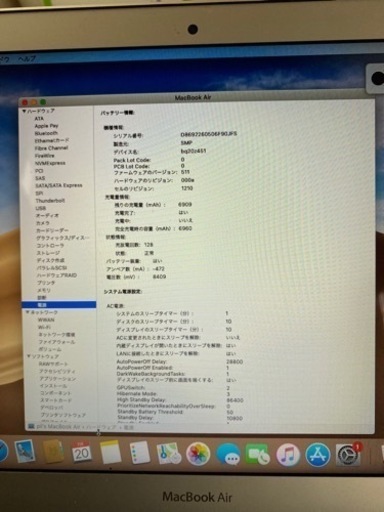
Task: Open Safari at the Dock's left edge
Action: 3,451
